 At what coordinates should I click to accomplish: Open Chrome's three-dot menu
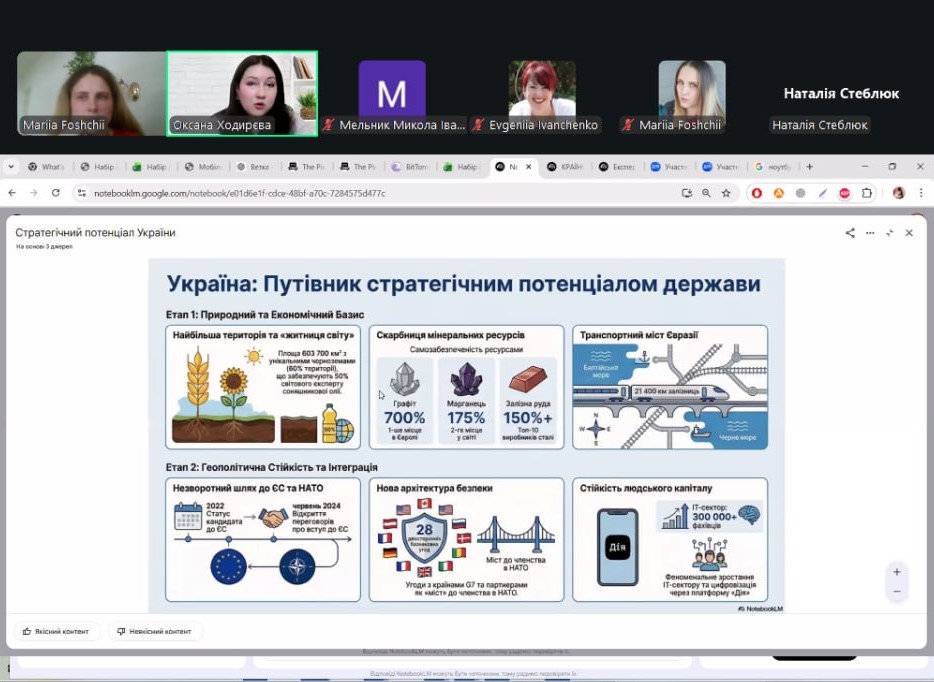pyautogui.click(x=921, y=193)
